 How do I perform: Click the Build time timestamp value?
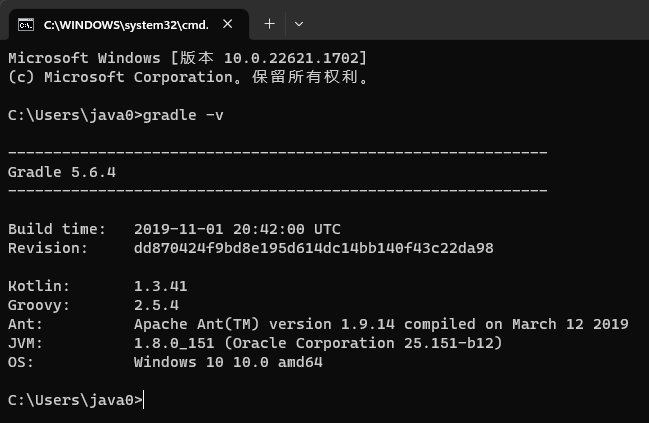point(237,229)
